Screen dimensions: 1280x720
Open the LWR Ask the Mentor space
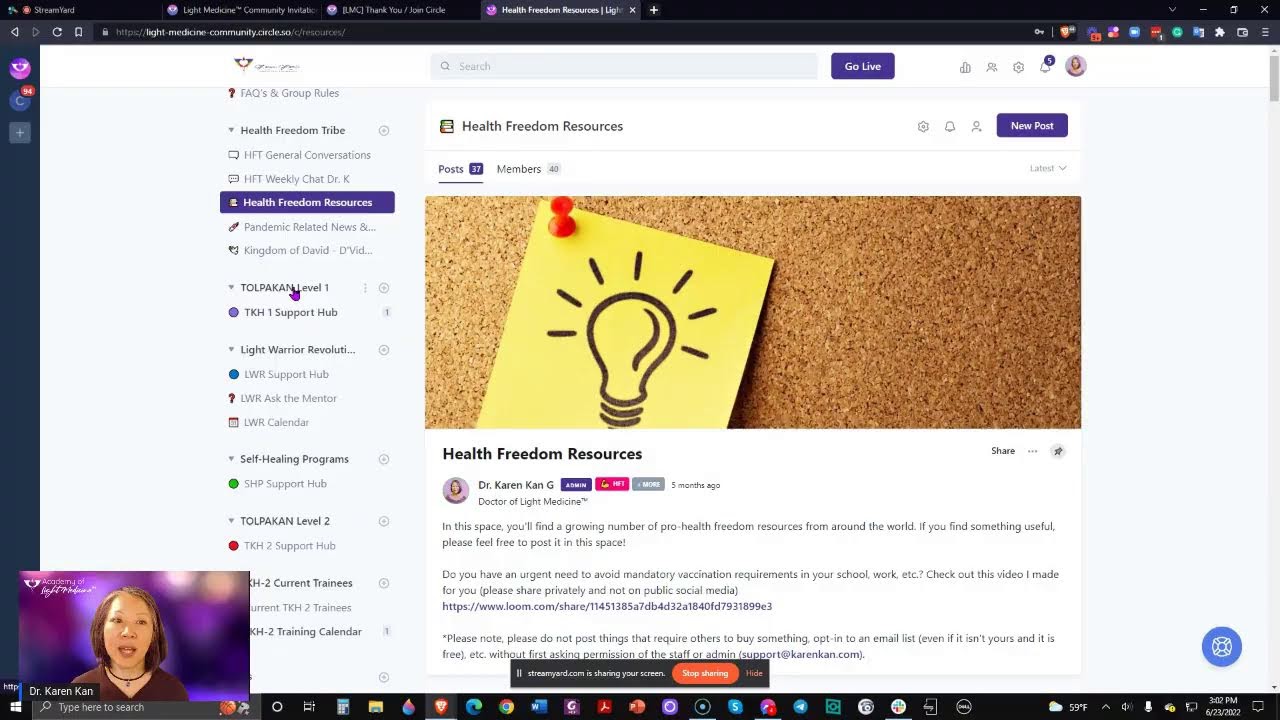pos(288,398)
